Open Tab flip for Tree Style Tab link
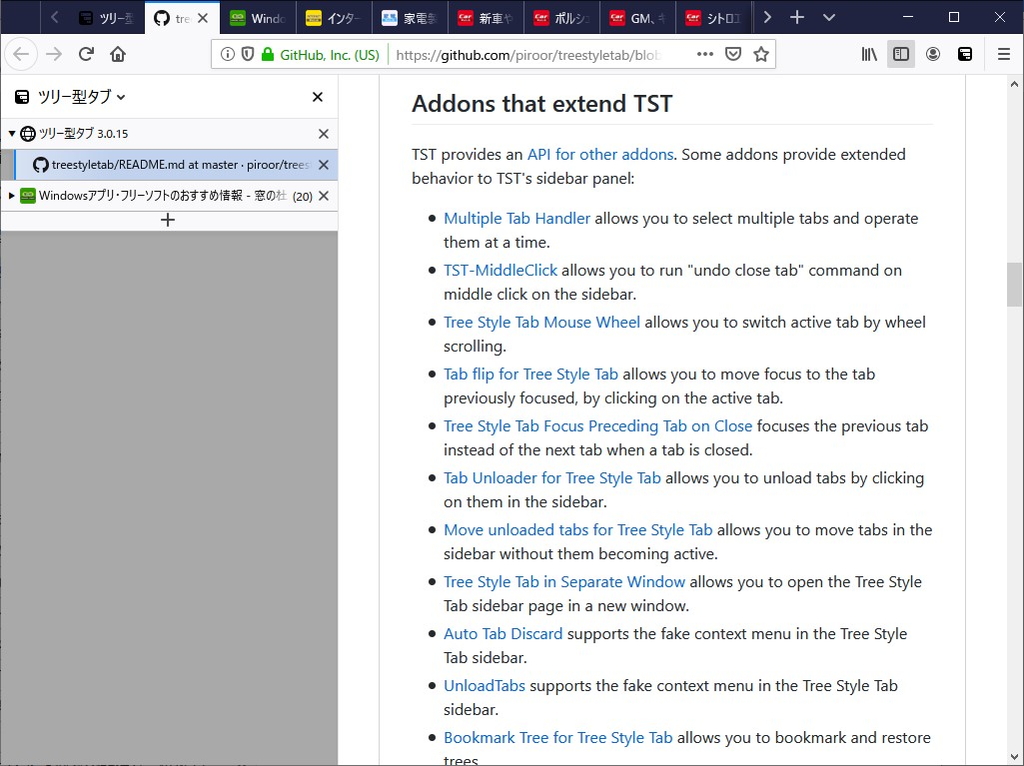1024x766 pixels. 530,374
